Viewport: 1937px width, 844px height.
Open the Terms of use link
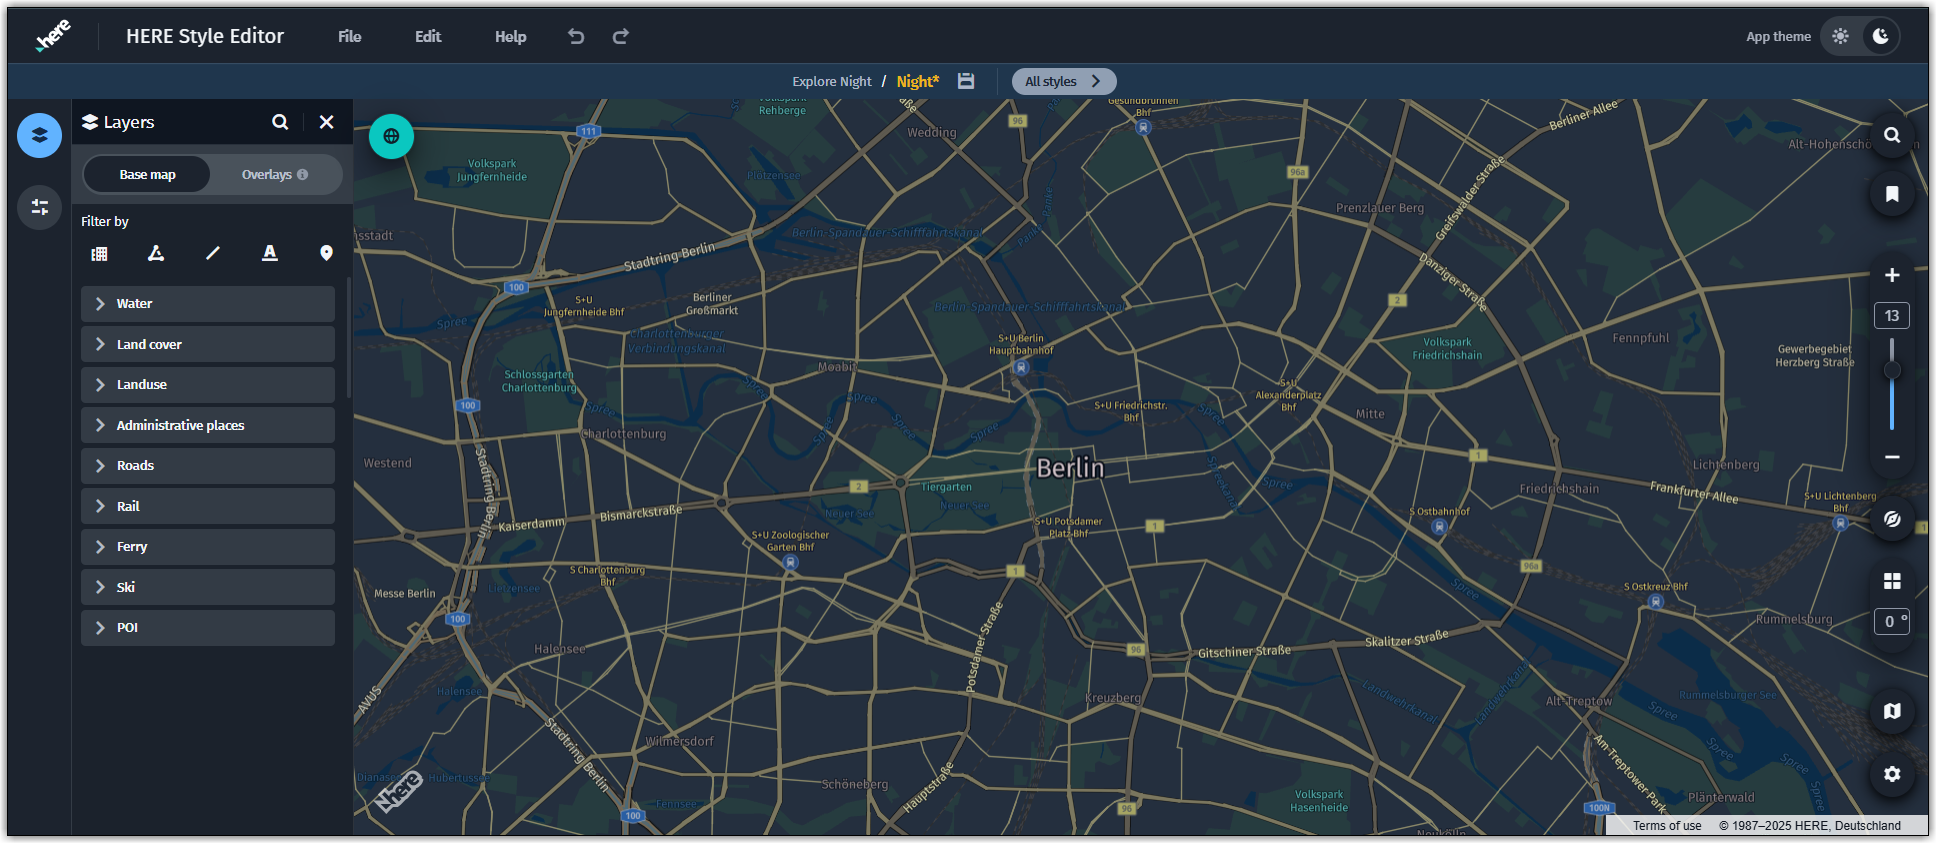[x=1667, y=826]
